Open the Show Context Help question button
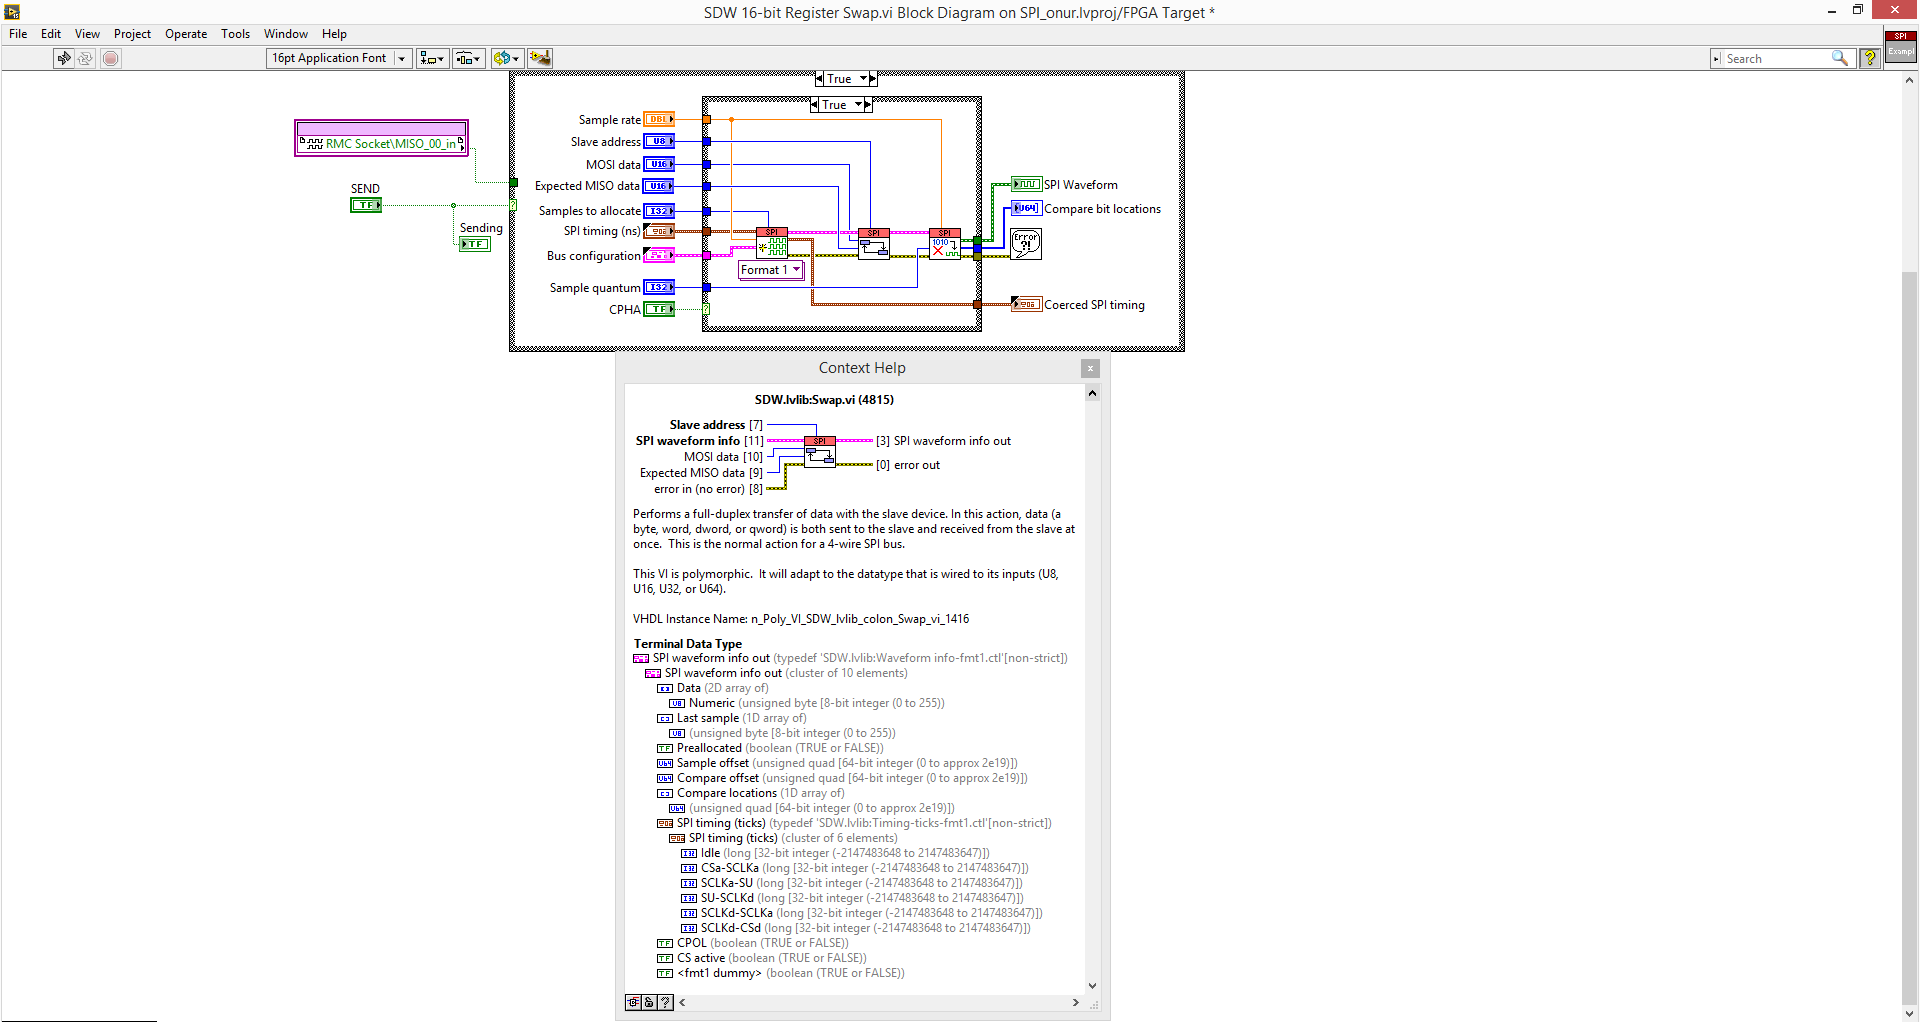 1869,58
